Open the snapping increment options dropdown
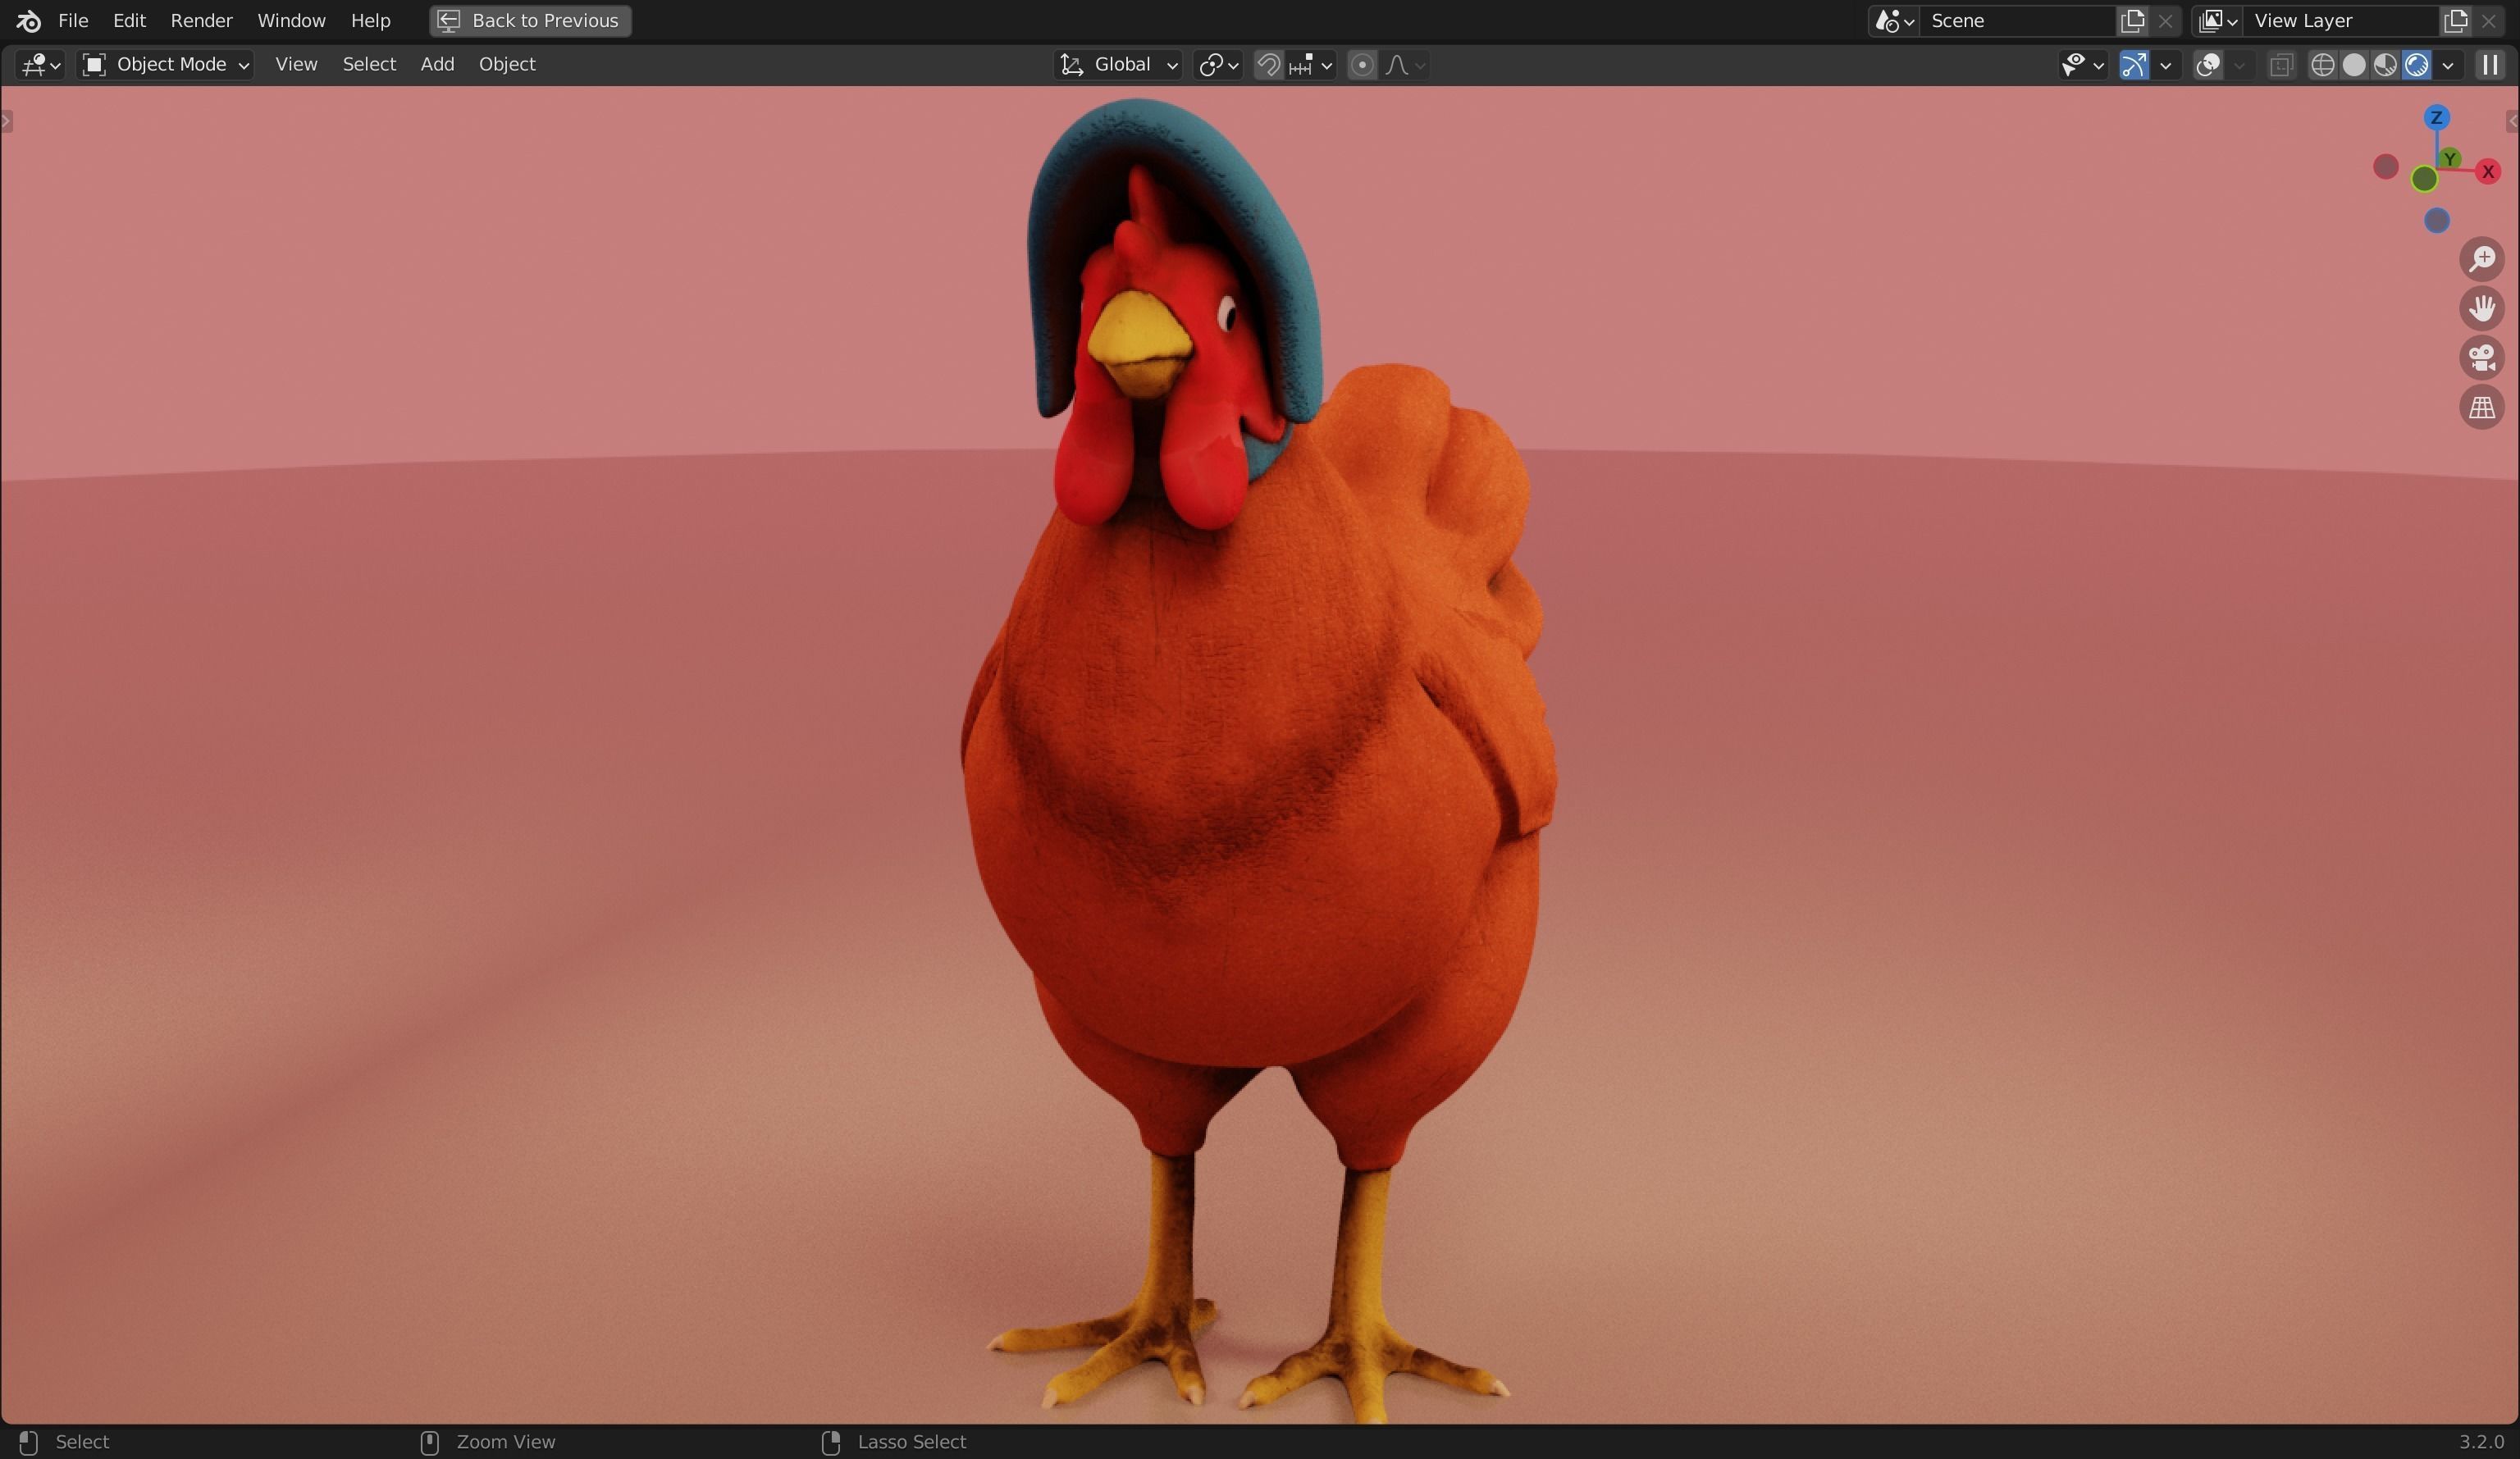The image size is (2520, 1459). pos(1311,65)
